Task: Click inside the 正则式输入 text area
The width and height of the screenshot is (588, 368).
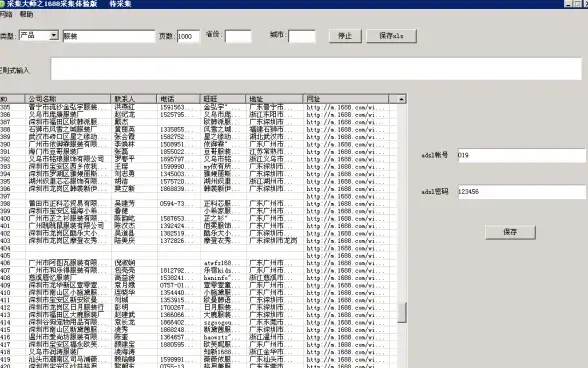Action: click(316, 69)
